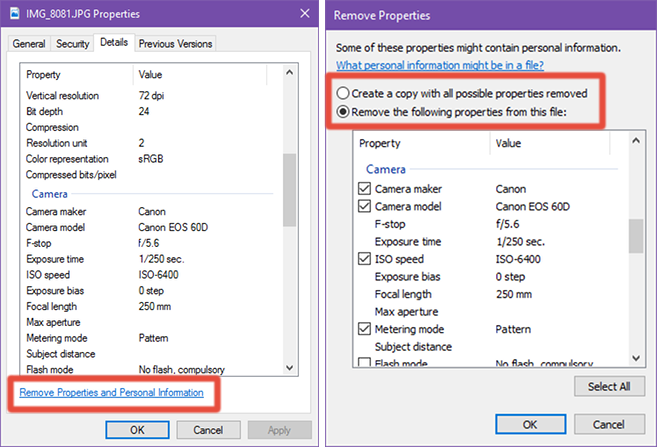Close the IMG_8081.JPG Properties dialog
This screenshot has height=447, width=657.
coord(303,14)
